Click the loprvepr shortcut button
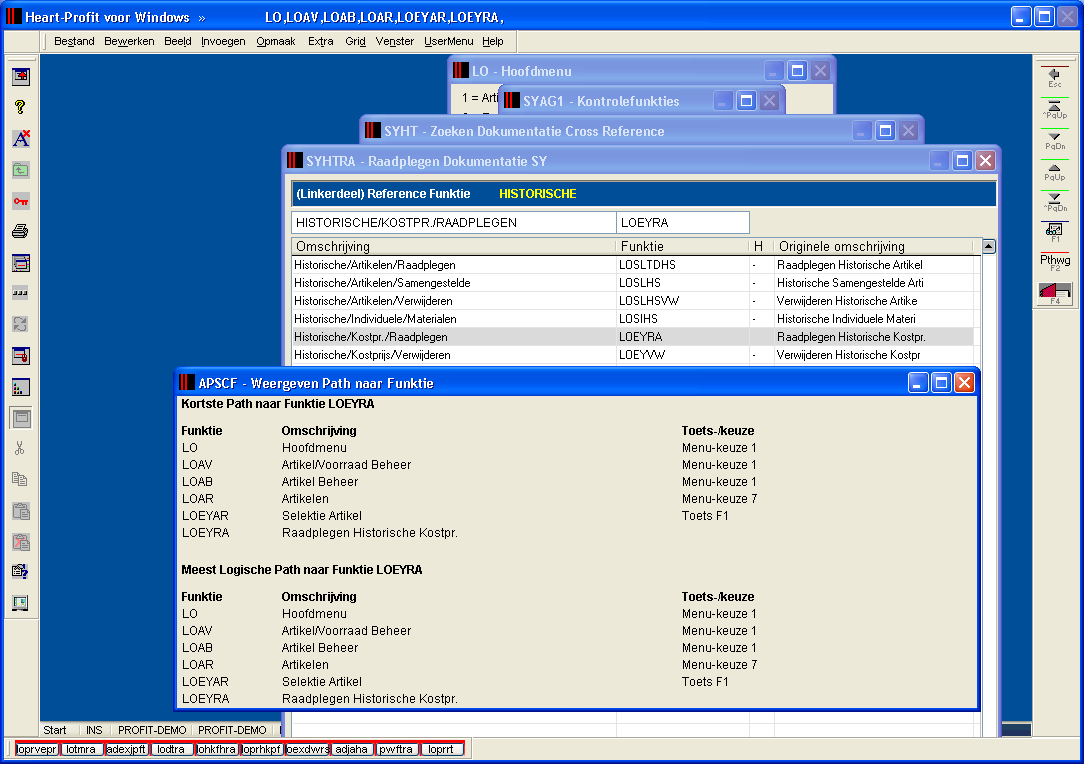Image resolution: width=1084 pixels, height=764 pixels. click(37, 749)
